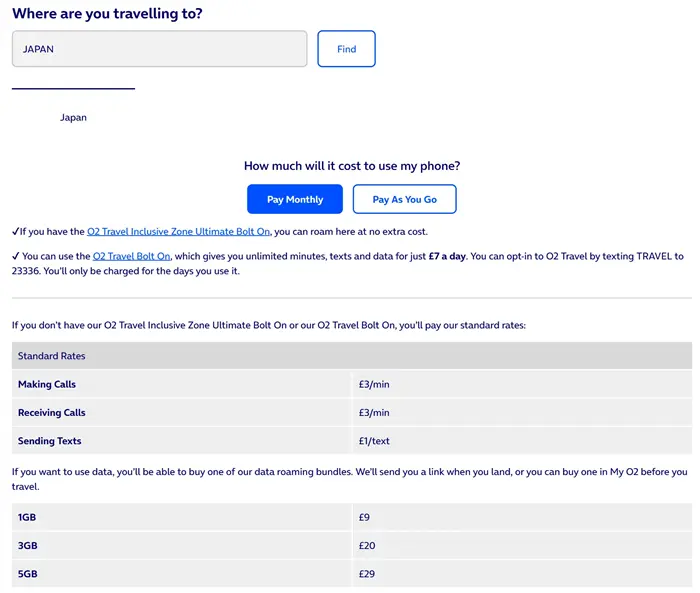Open O2 Travel Inclusive Zone Ultimate Bolt On link

pyautogui.click(x=178, y=232)
